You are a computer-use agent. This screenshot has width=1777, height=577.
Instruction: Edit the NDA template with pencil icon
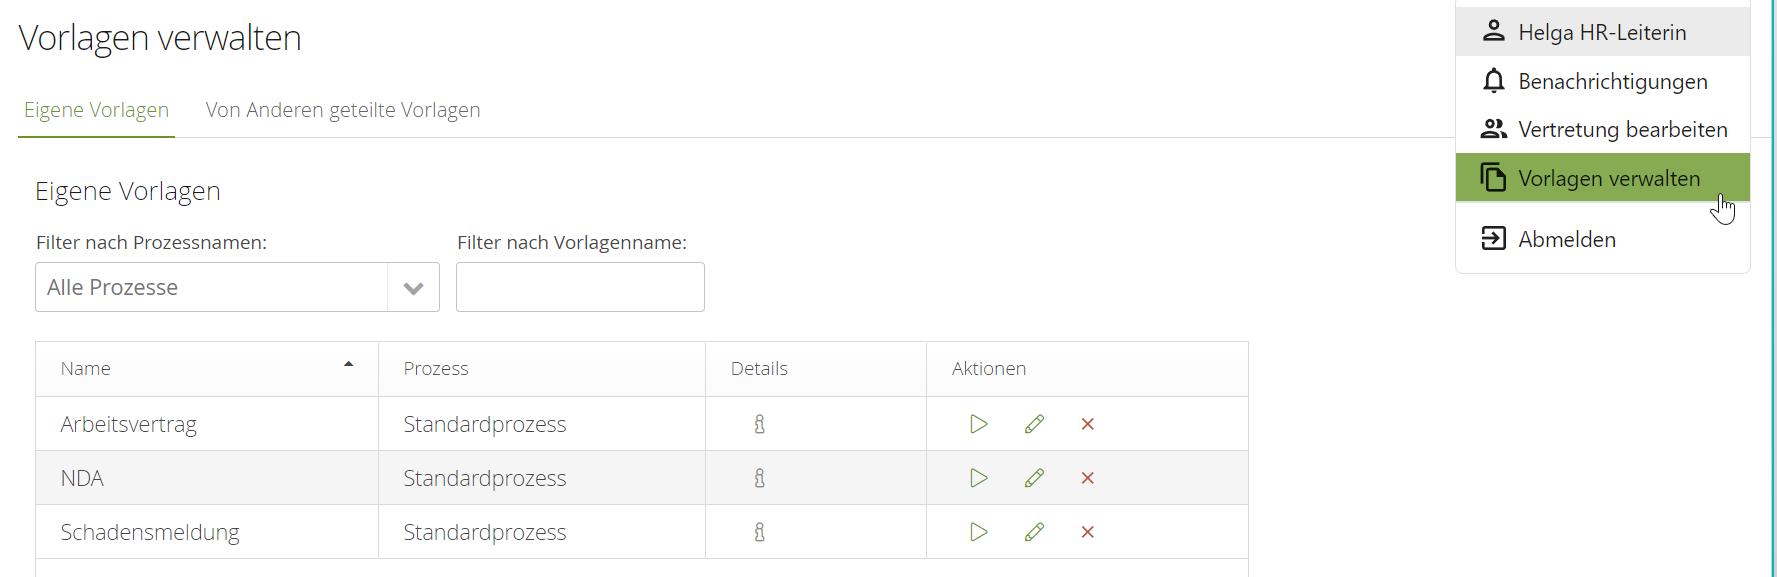click(x=1034, y=478)
